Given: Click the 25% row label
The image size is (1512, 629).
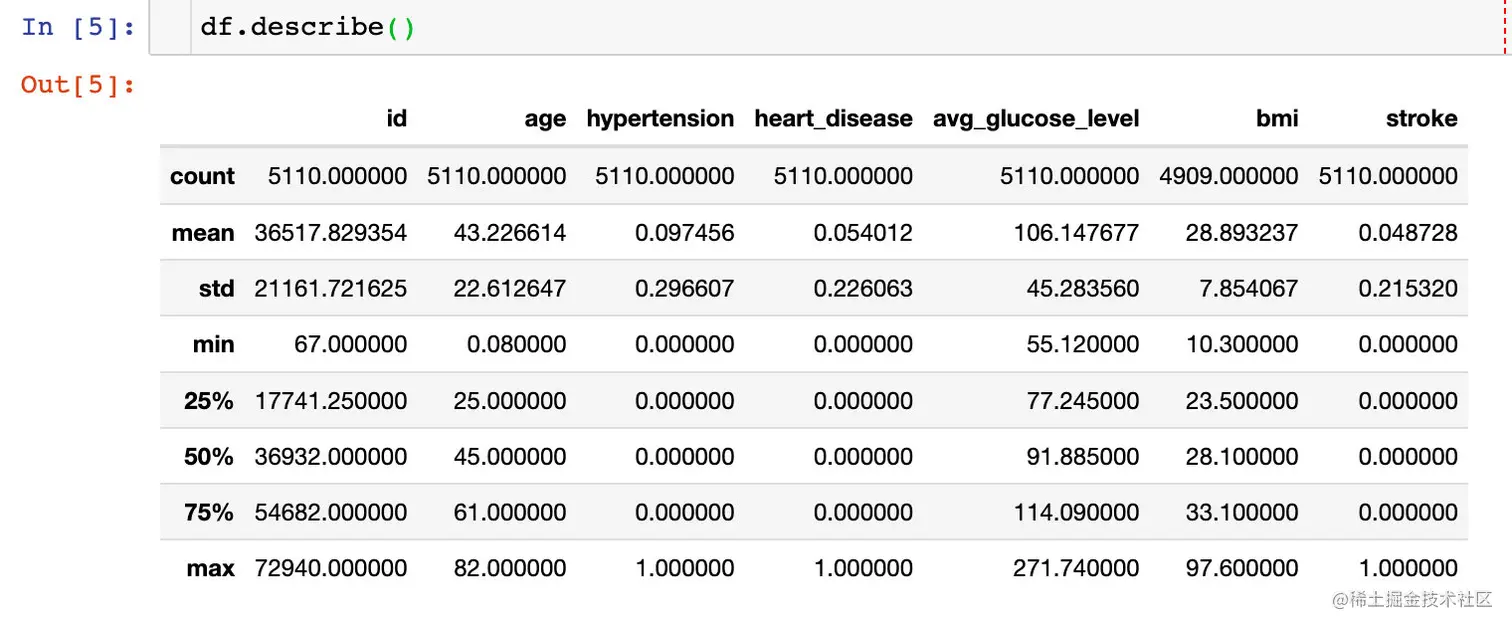Looking at the screenshot, I should click(208, 401).
